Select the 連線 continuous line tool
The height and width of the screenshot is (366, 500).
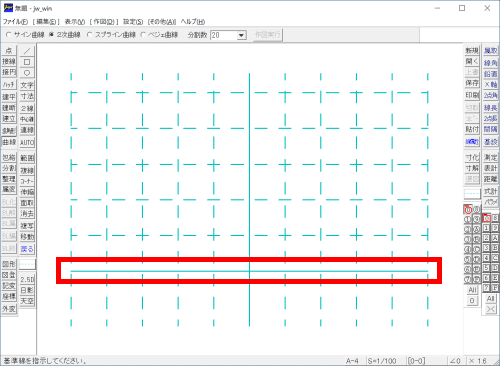pyautogui.click(x=27, y=130)
